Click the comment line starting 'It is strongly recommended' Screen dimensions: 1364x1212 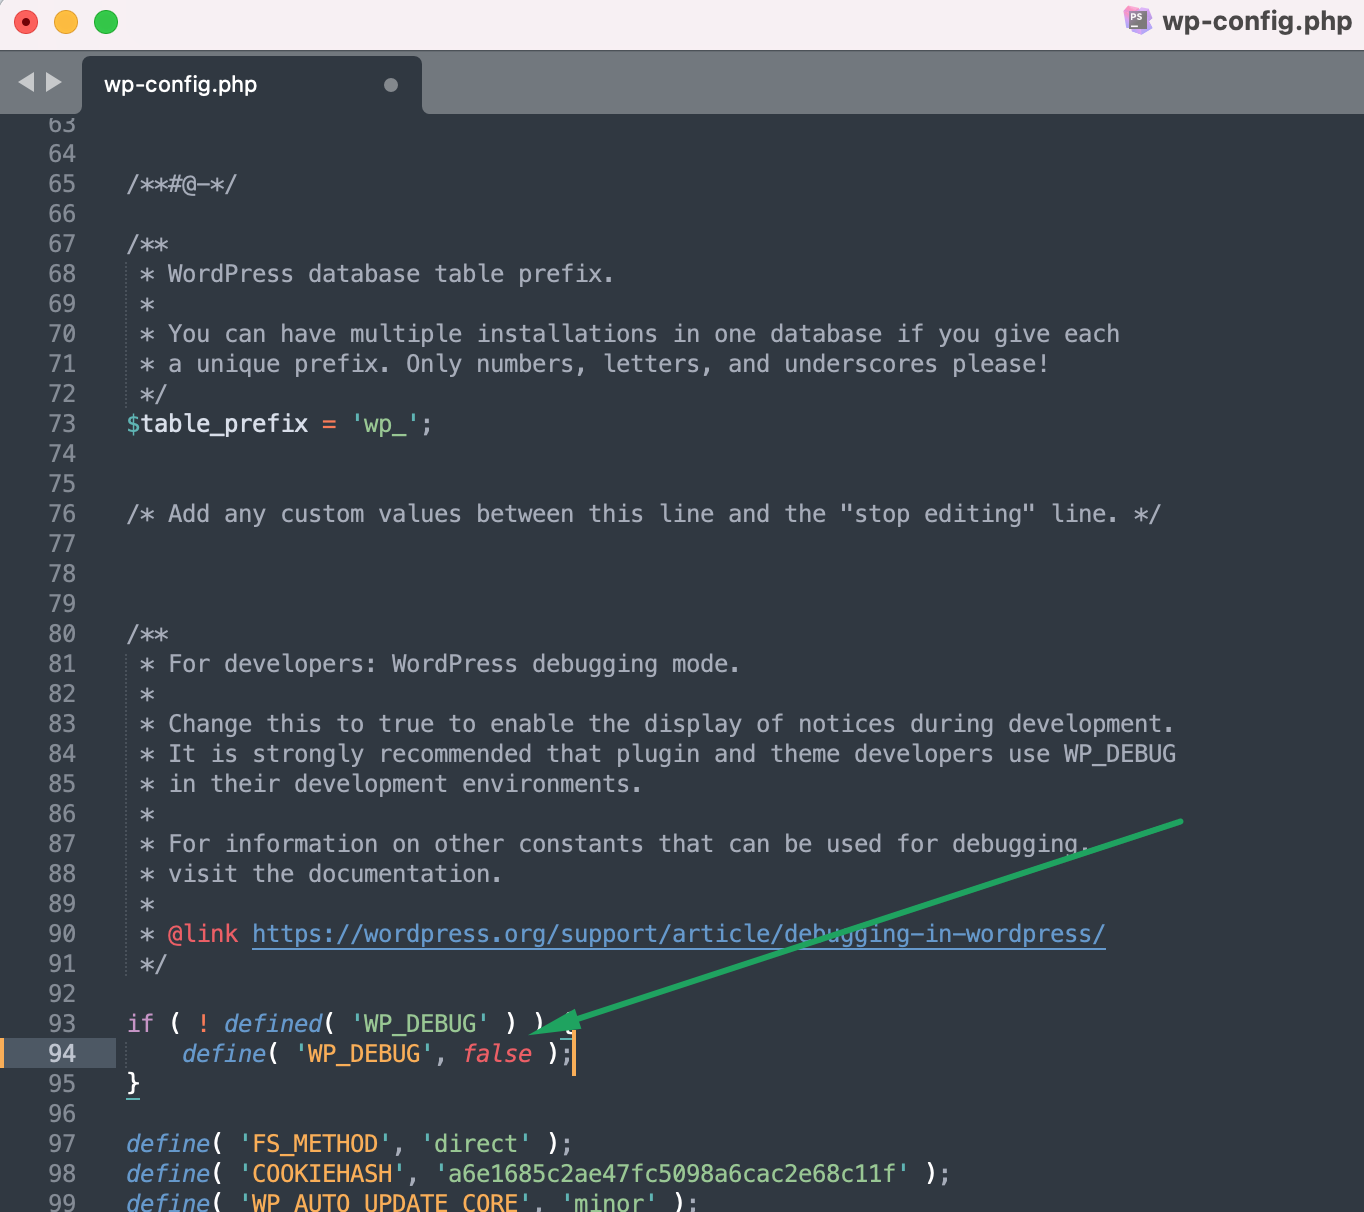672,754
